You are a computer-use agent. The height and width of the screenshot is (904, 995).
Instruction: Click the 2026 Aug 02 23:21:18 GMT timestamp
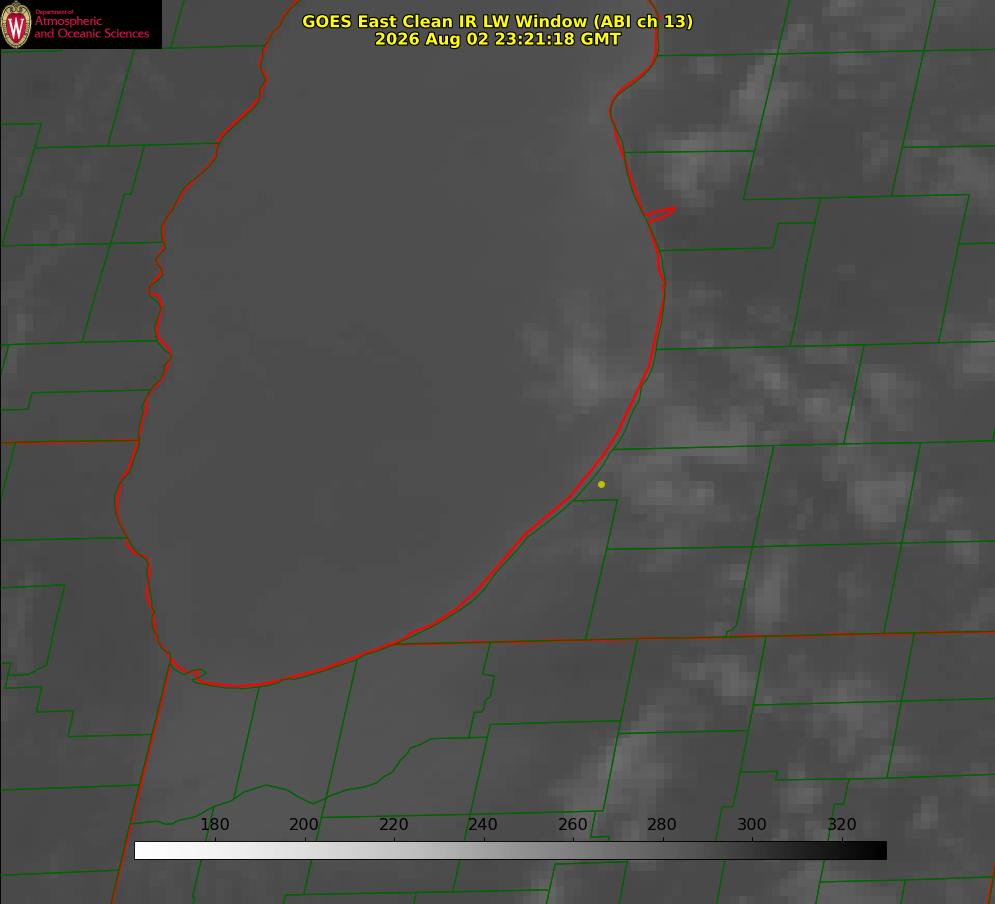498,39
